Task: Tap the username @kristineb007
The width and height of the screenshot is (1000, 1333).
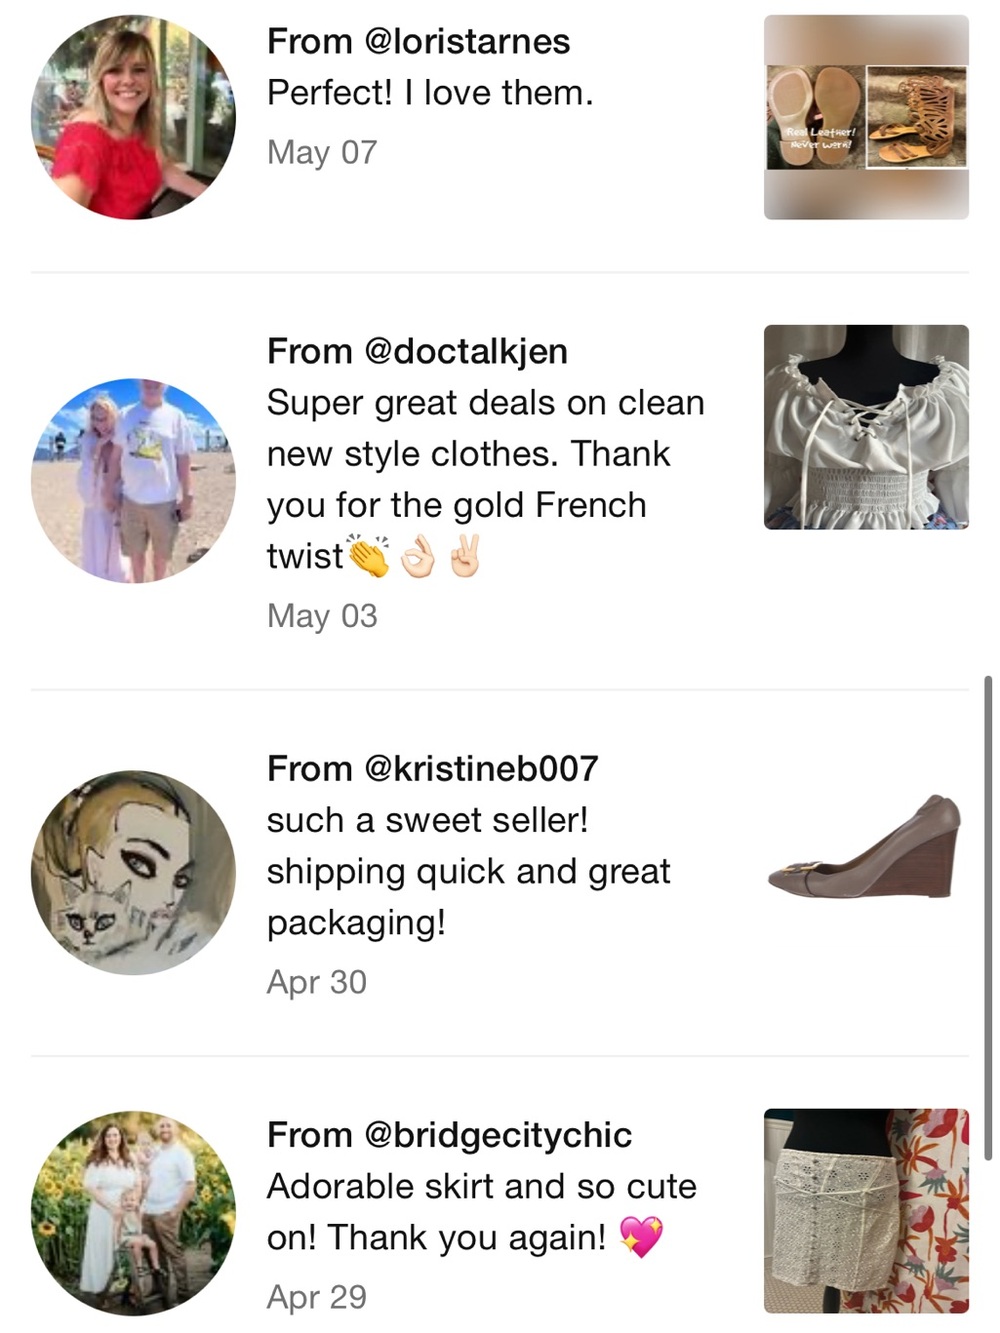Action: pyautogui.click(x=481, y=768)
